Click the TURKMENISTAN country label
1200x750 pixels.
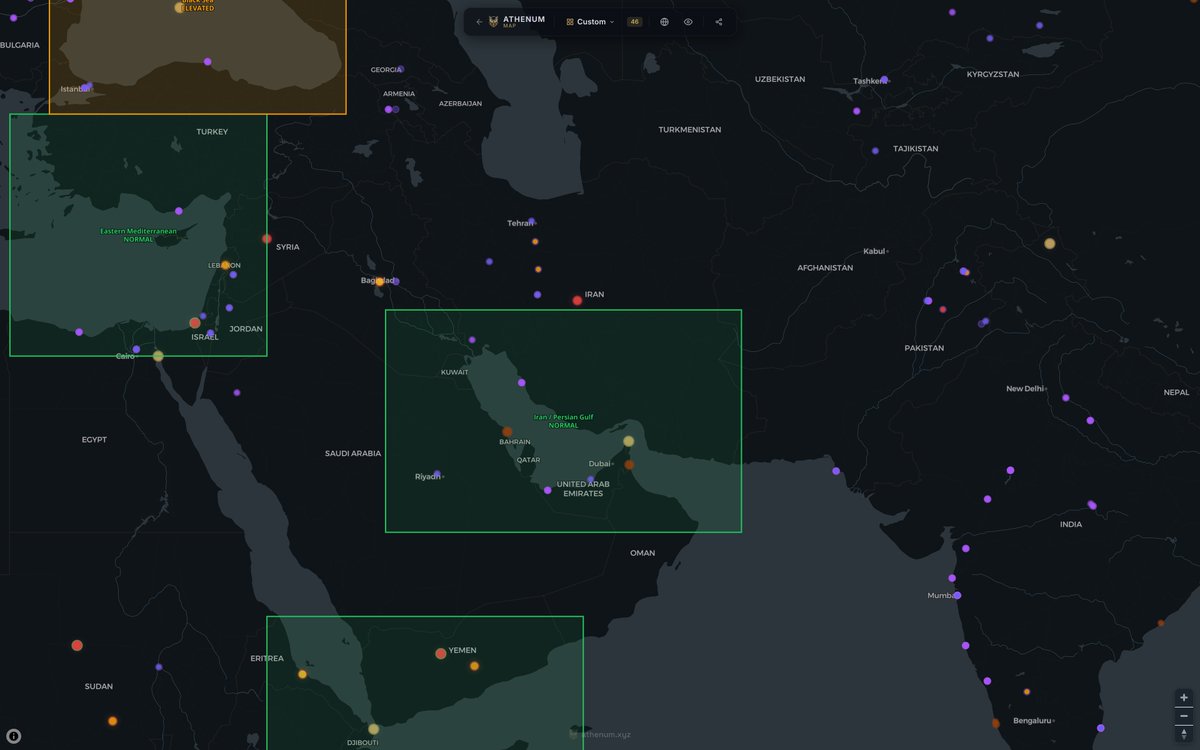[x=690, y=130]
